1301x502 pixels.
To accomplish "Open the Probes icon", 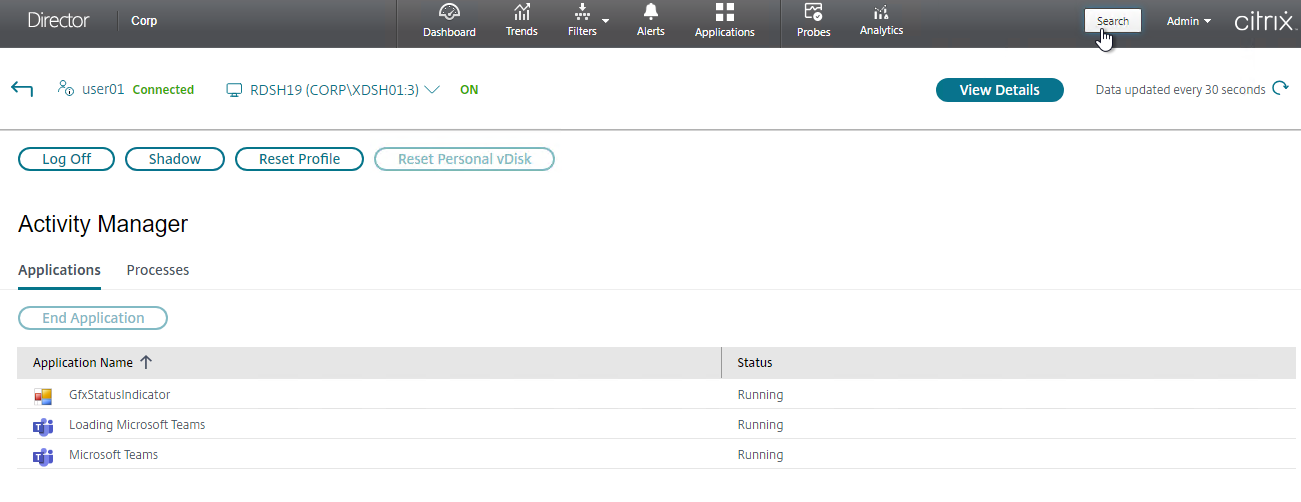I will [813, 12].
